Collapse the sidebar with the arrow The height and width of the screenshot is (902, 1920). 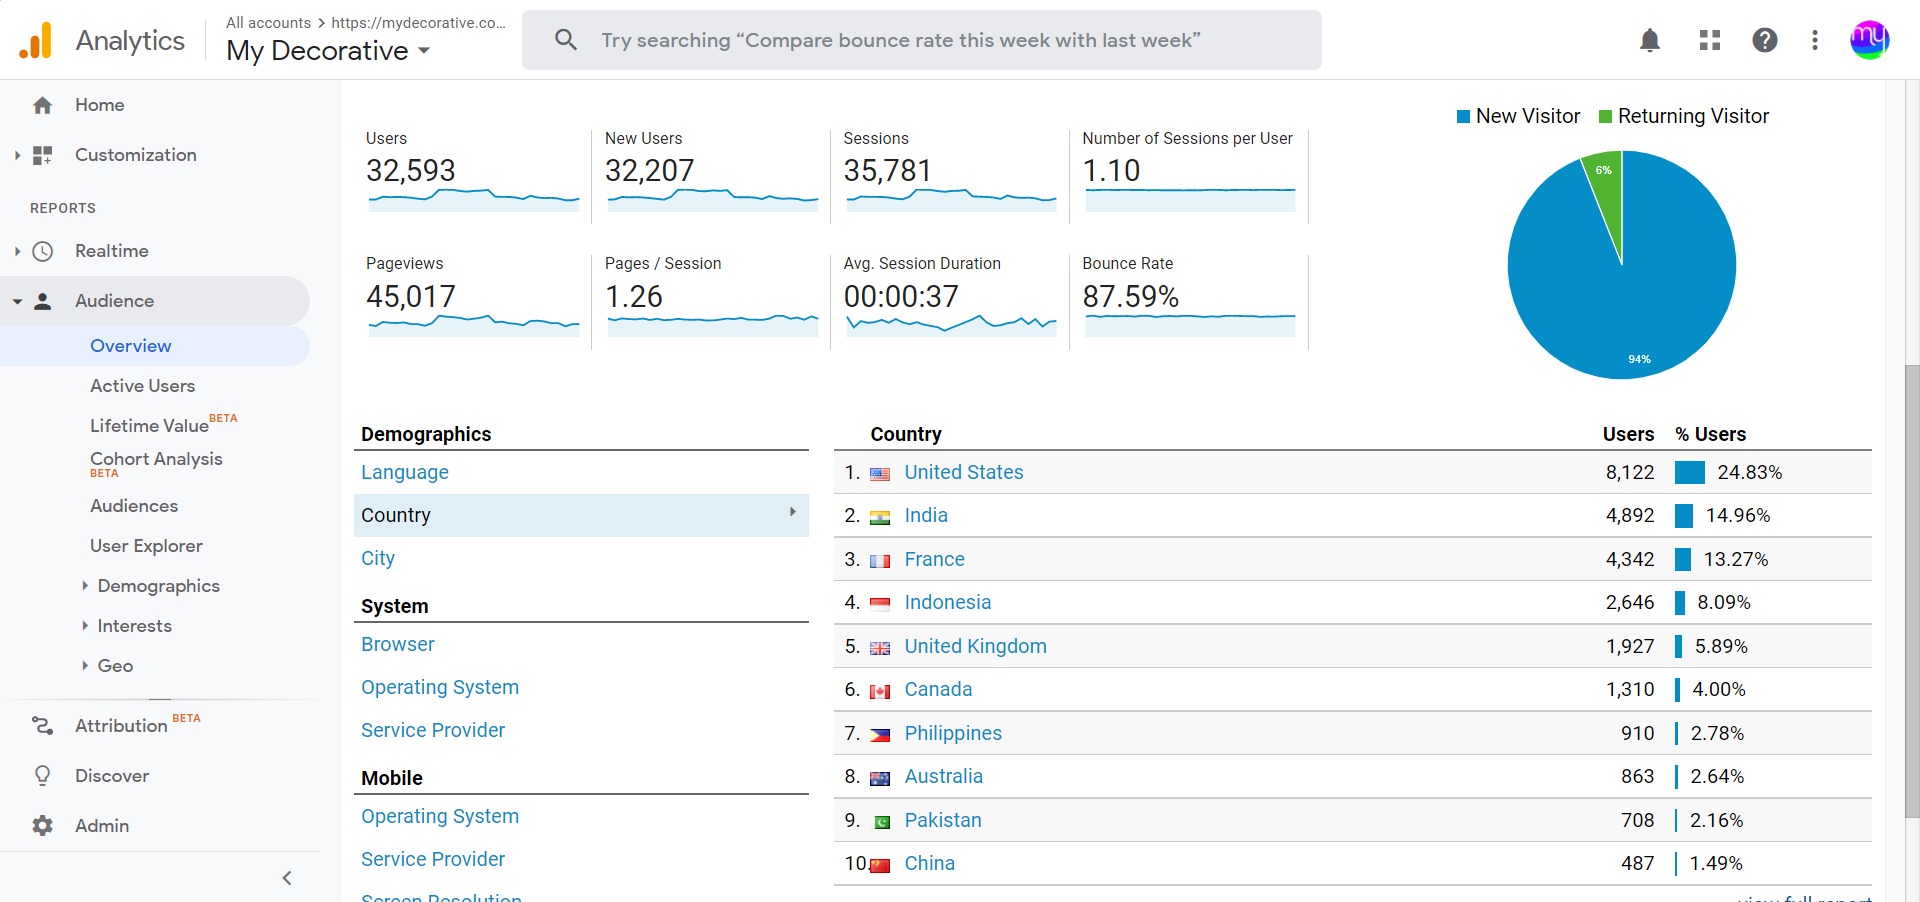point(287,878)
